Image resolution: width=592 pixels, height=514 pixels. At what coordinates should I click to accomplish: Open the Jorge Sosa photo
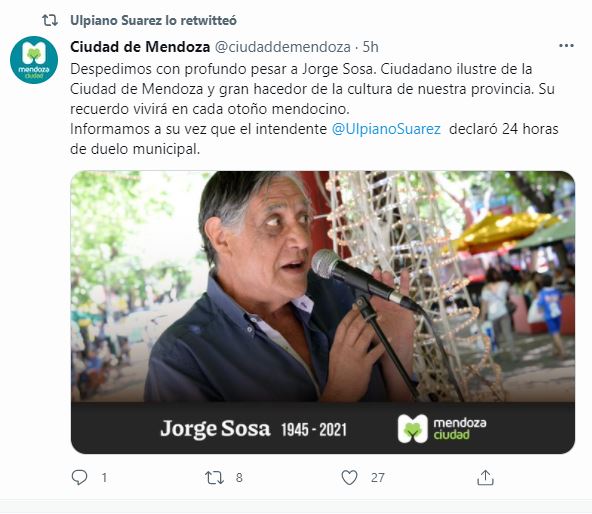323,286
